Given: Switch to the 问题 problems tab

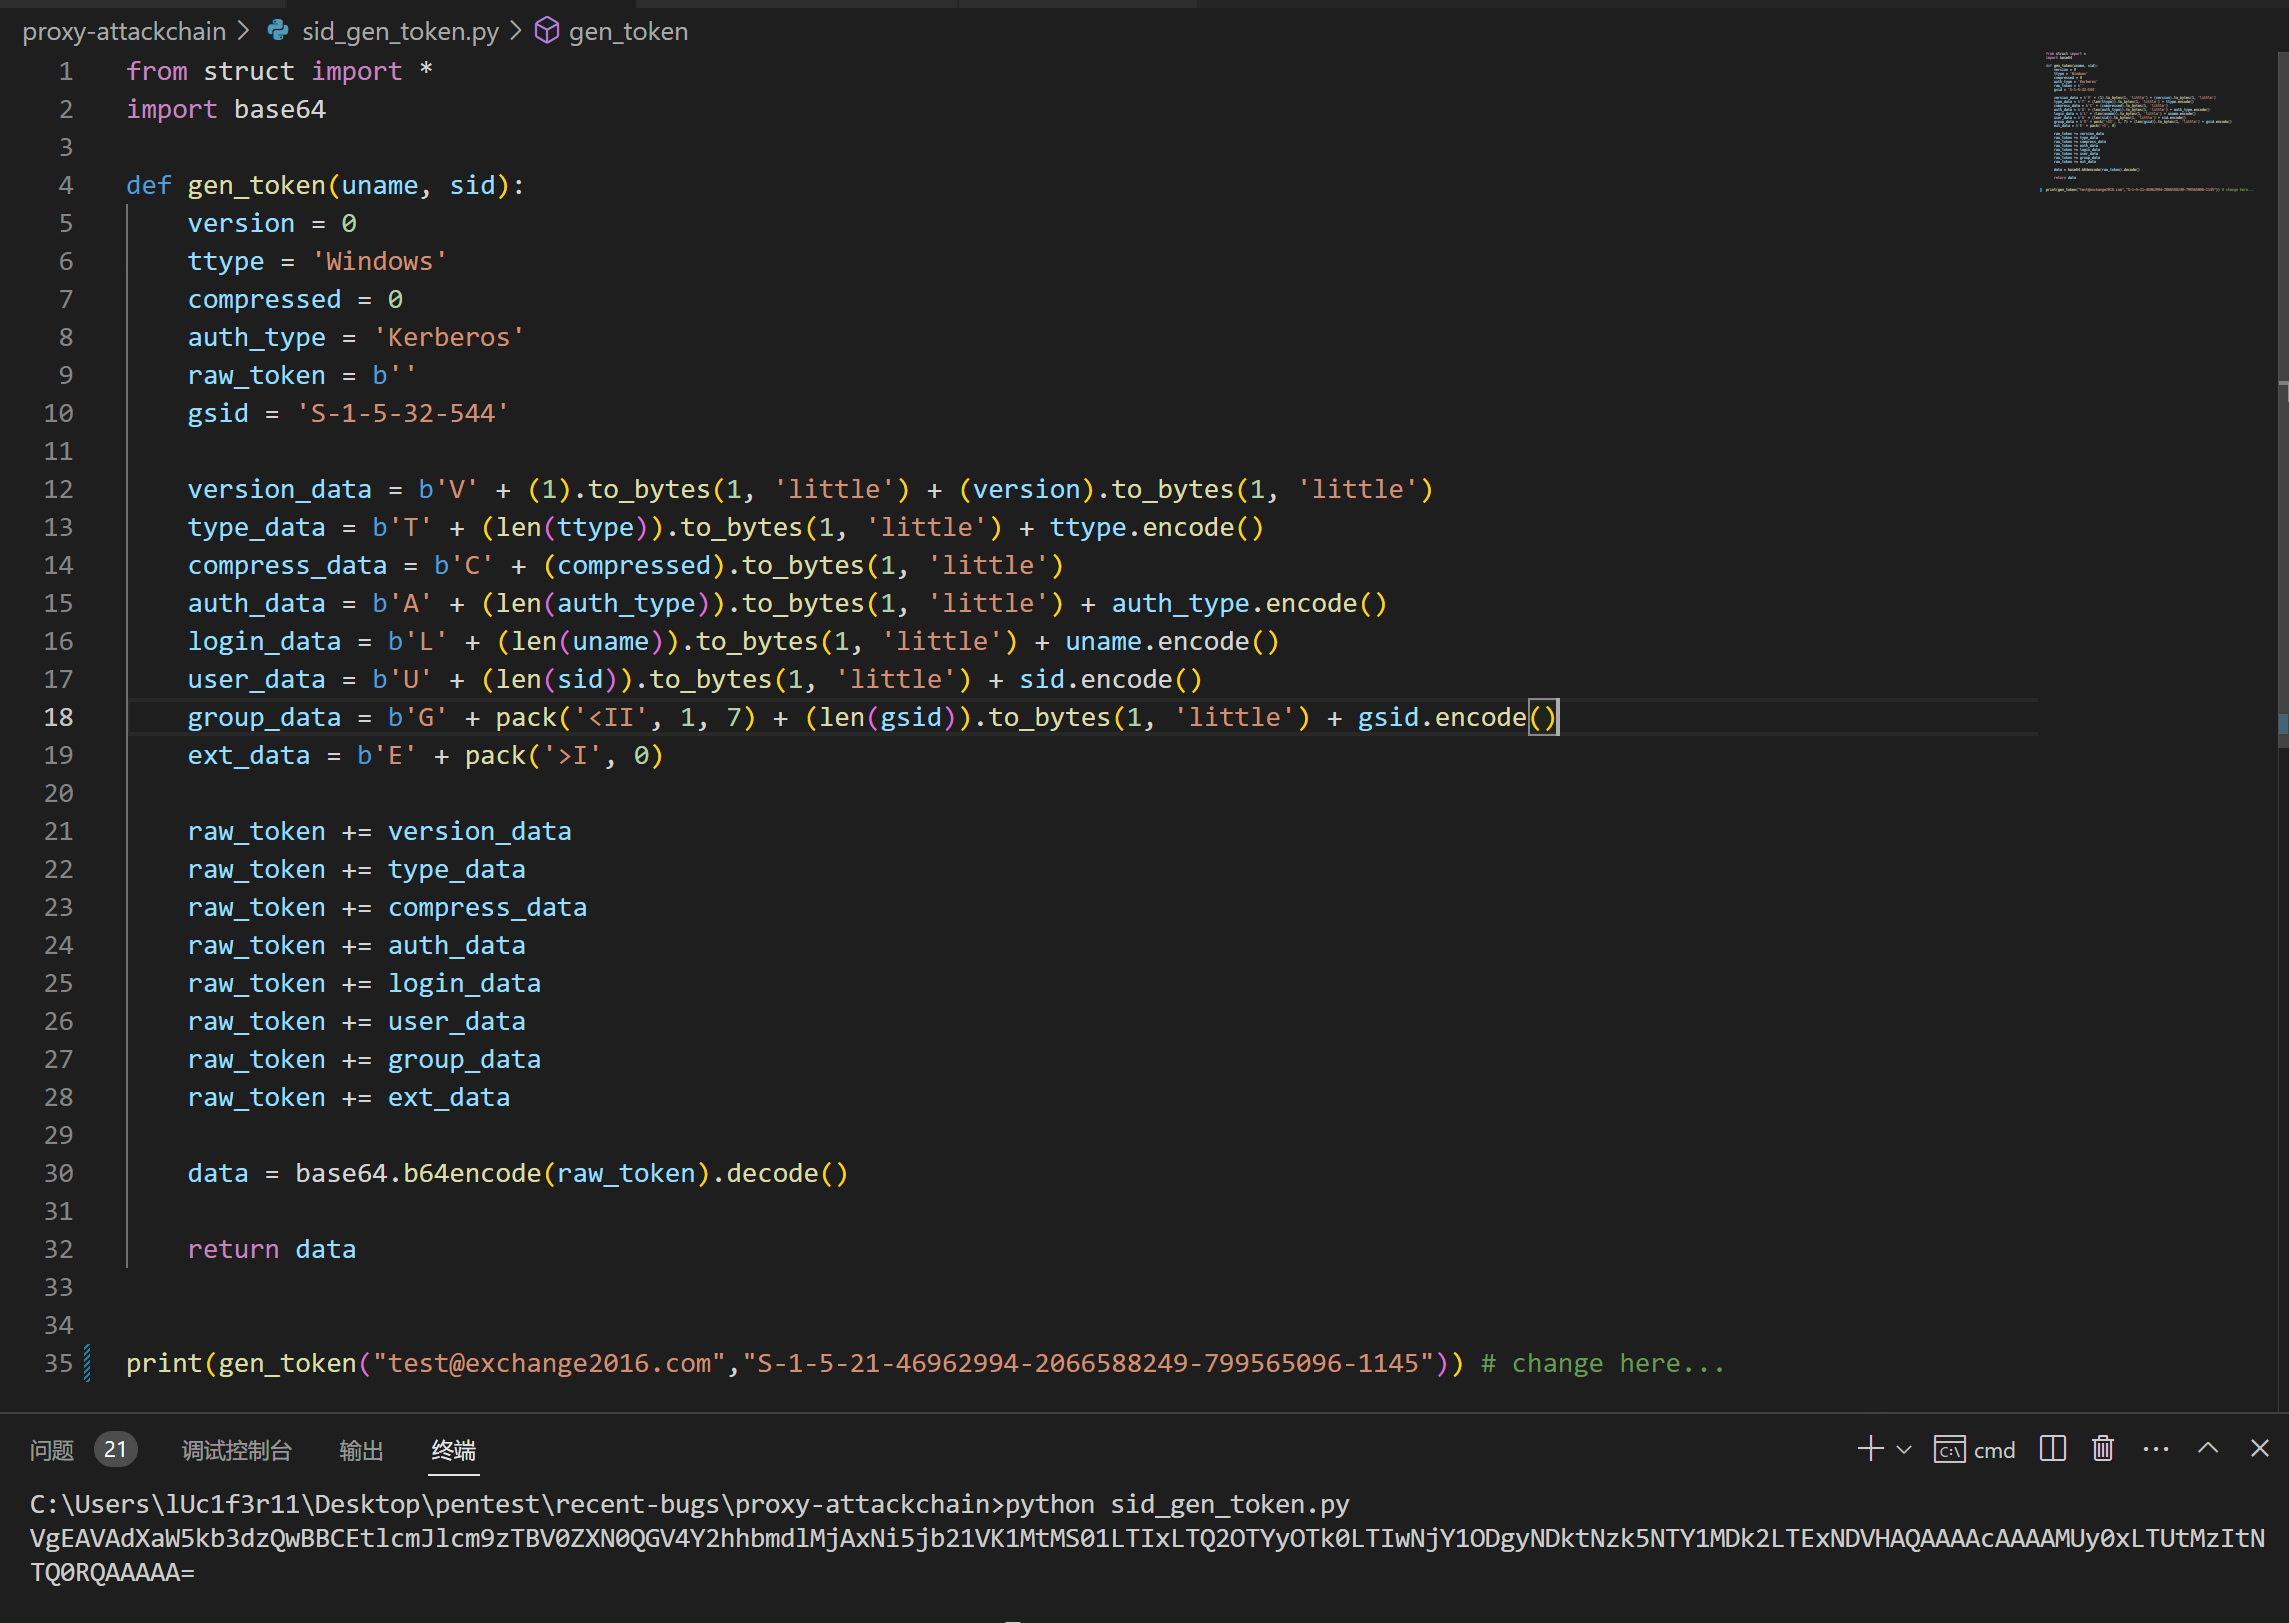Looking at the screenshot, I should pos(52,1450).
